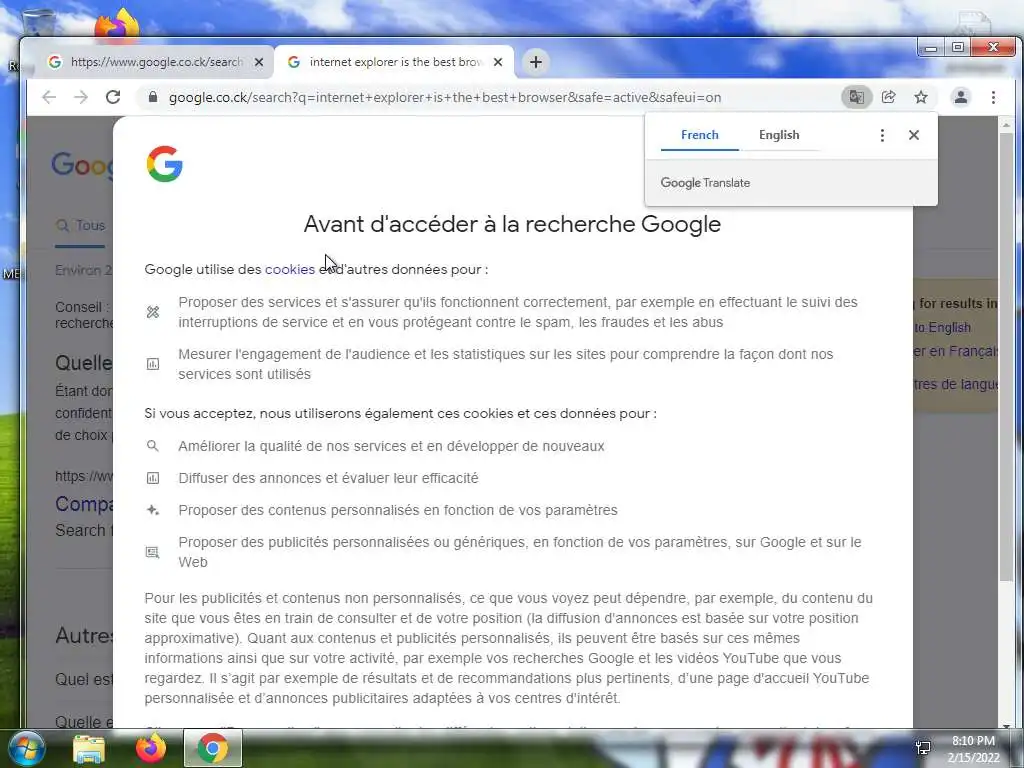Click the network tray icon
1024x768 pixels.
coord(923,748)
